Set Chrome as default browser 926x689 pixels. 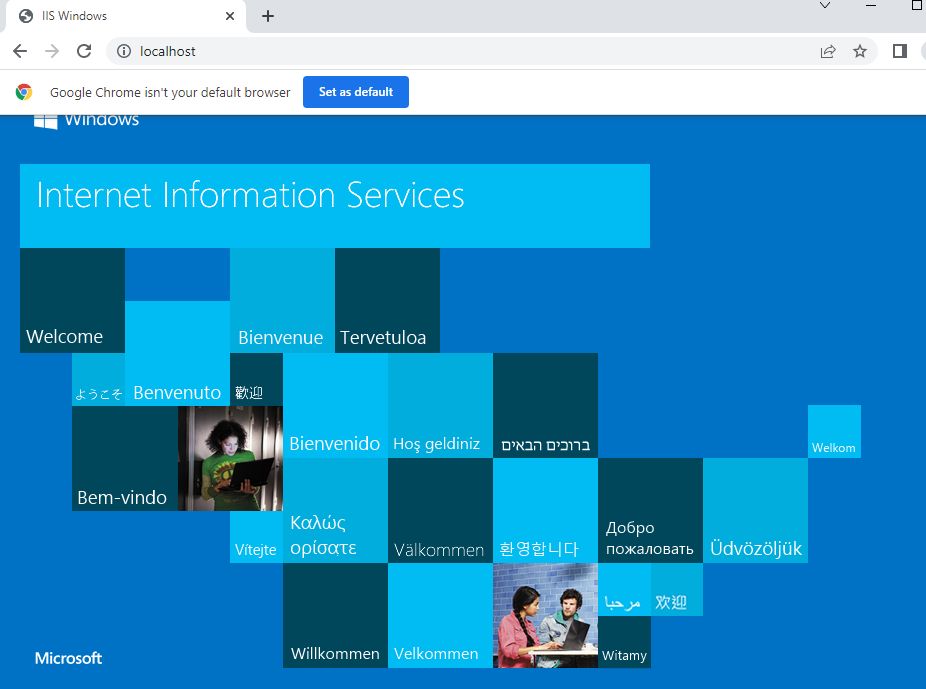(x=356, y=92)
